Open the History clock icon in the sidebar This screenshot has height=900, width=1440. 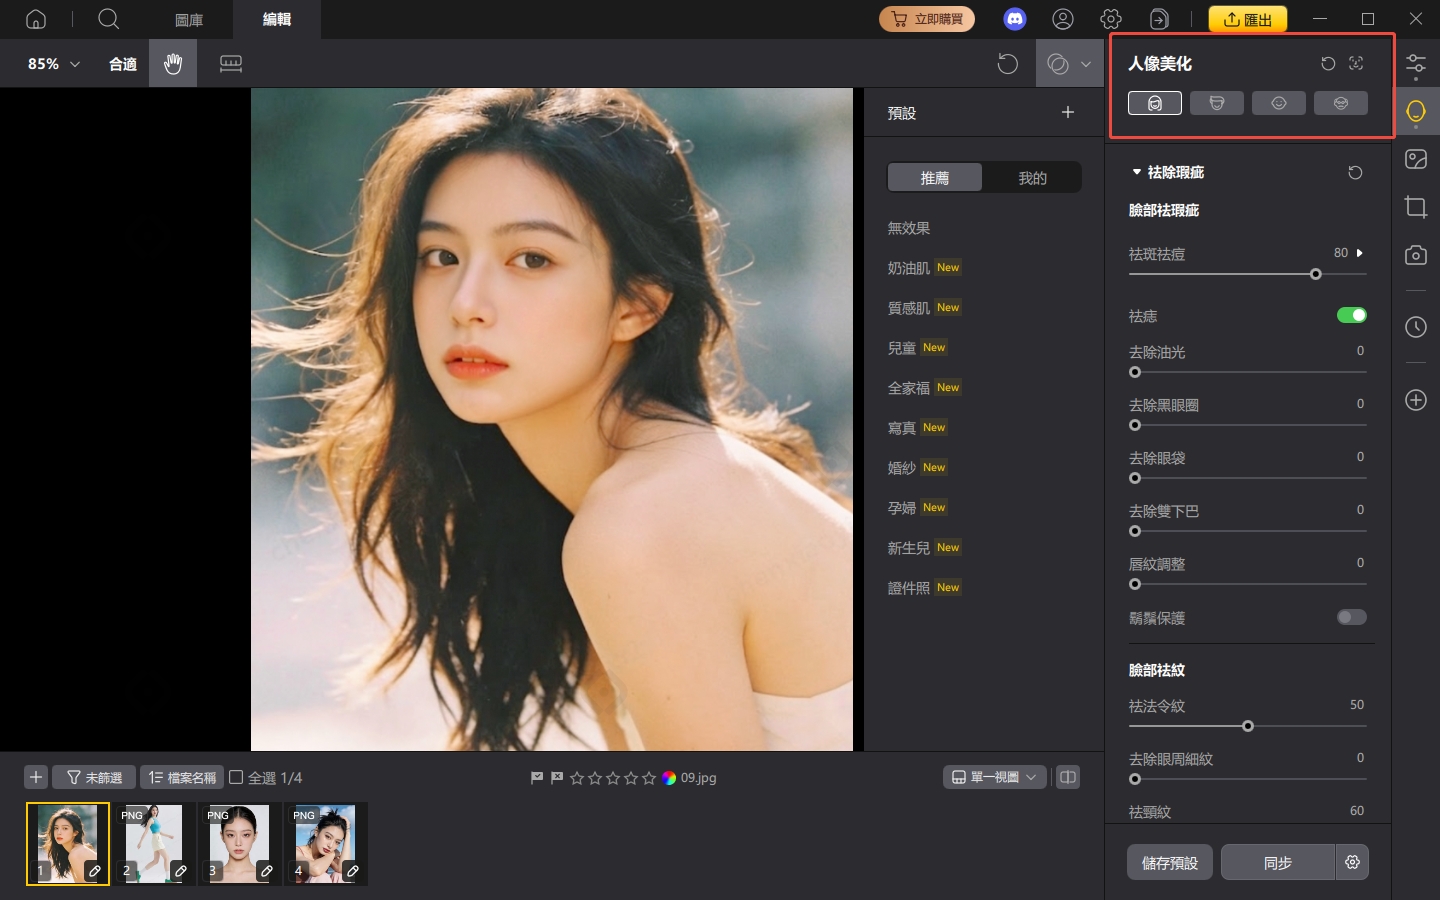pyautogui.click(x=1416, y=327)
